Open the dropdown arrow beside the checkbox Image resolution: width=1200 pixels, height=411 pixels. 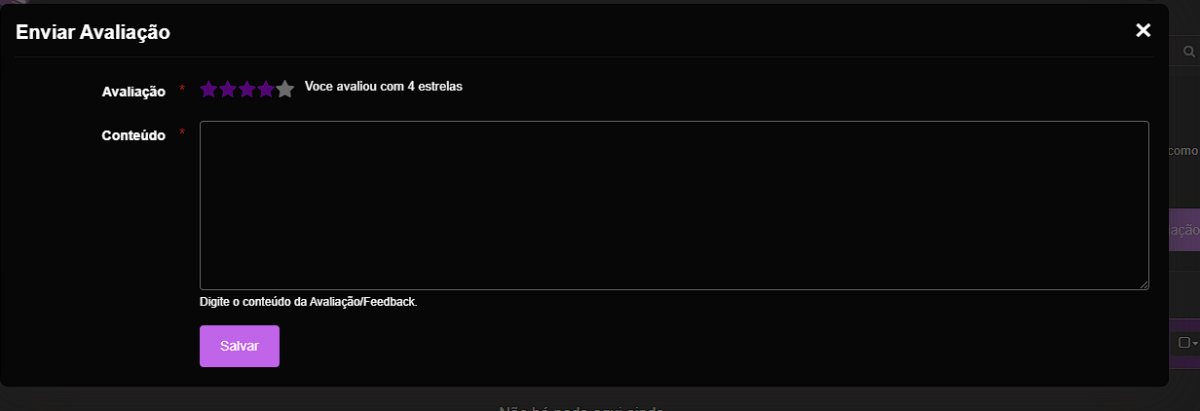coord(1195,344)
